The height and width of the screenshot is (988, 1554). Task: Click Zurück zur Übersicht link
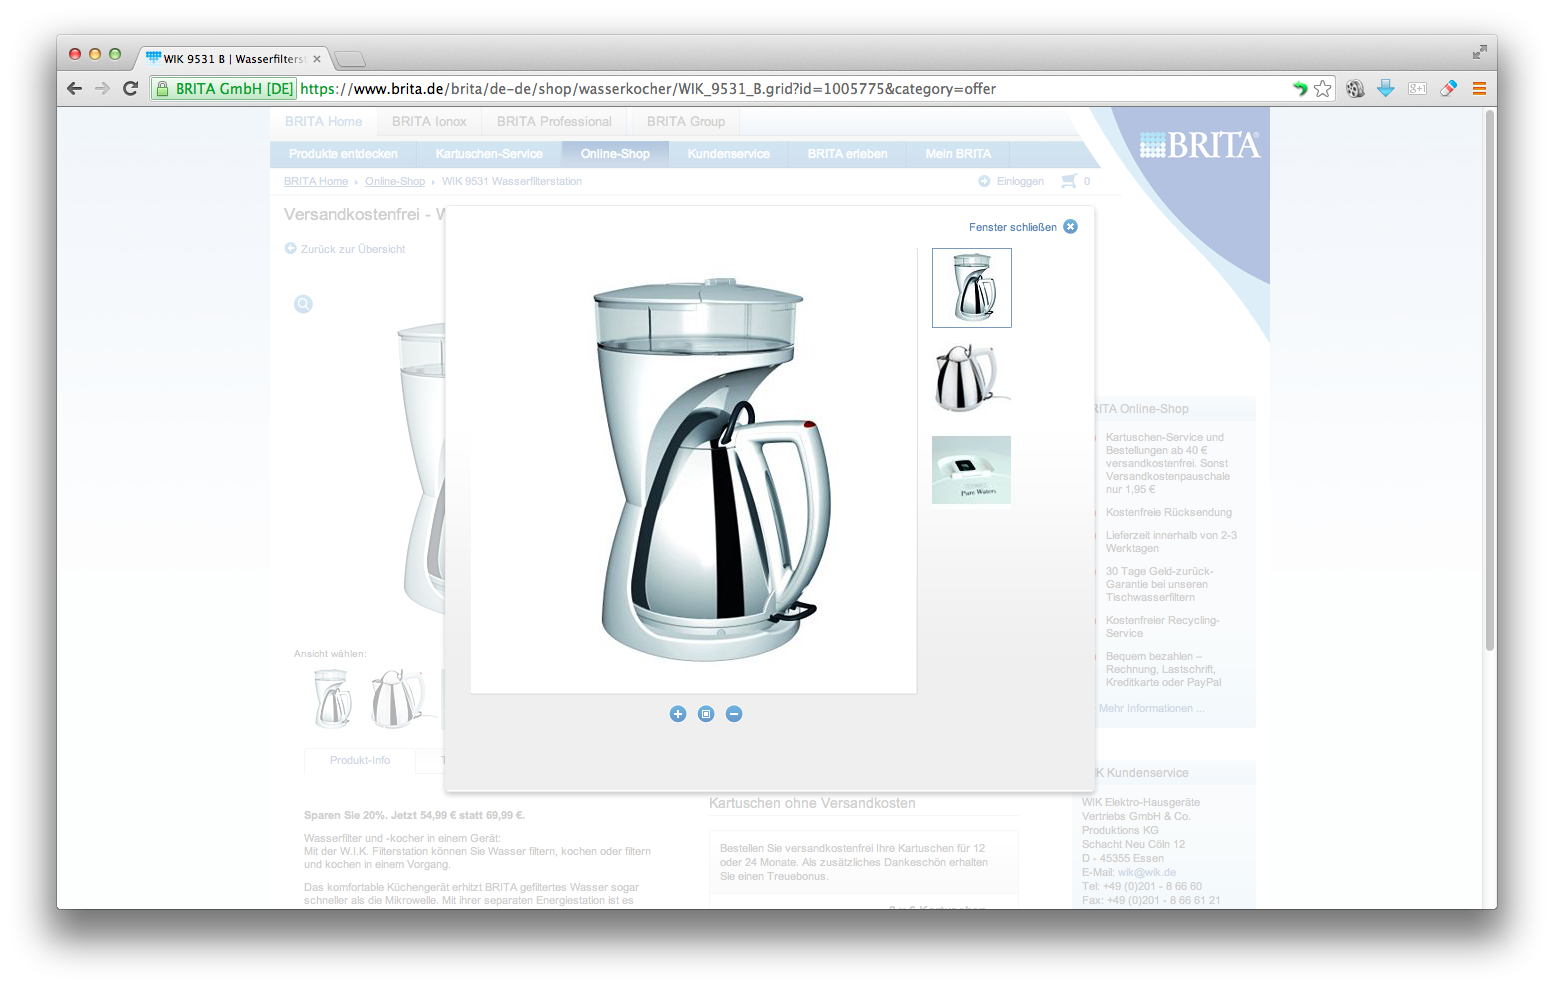click(x=353, y=249)
